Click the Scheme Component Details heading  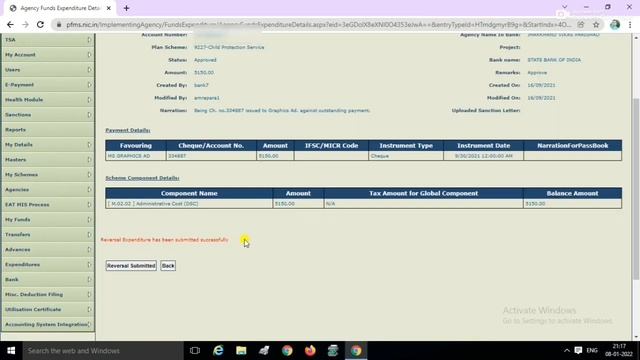pyautogui.click(x=142, y=178)
